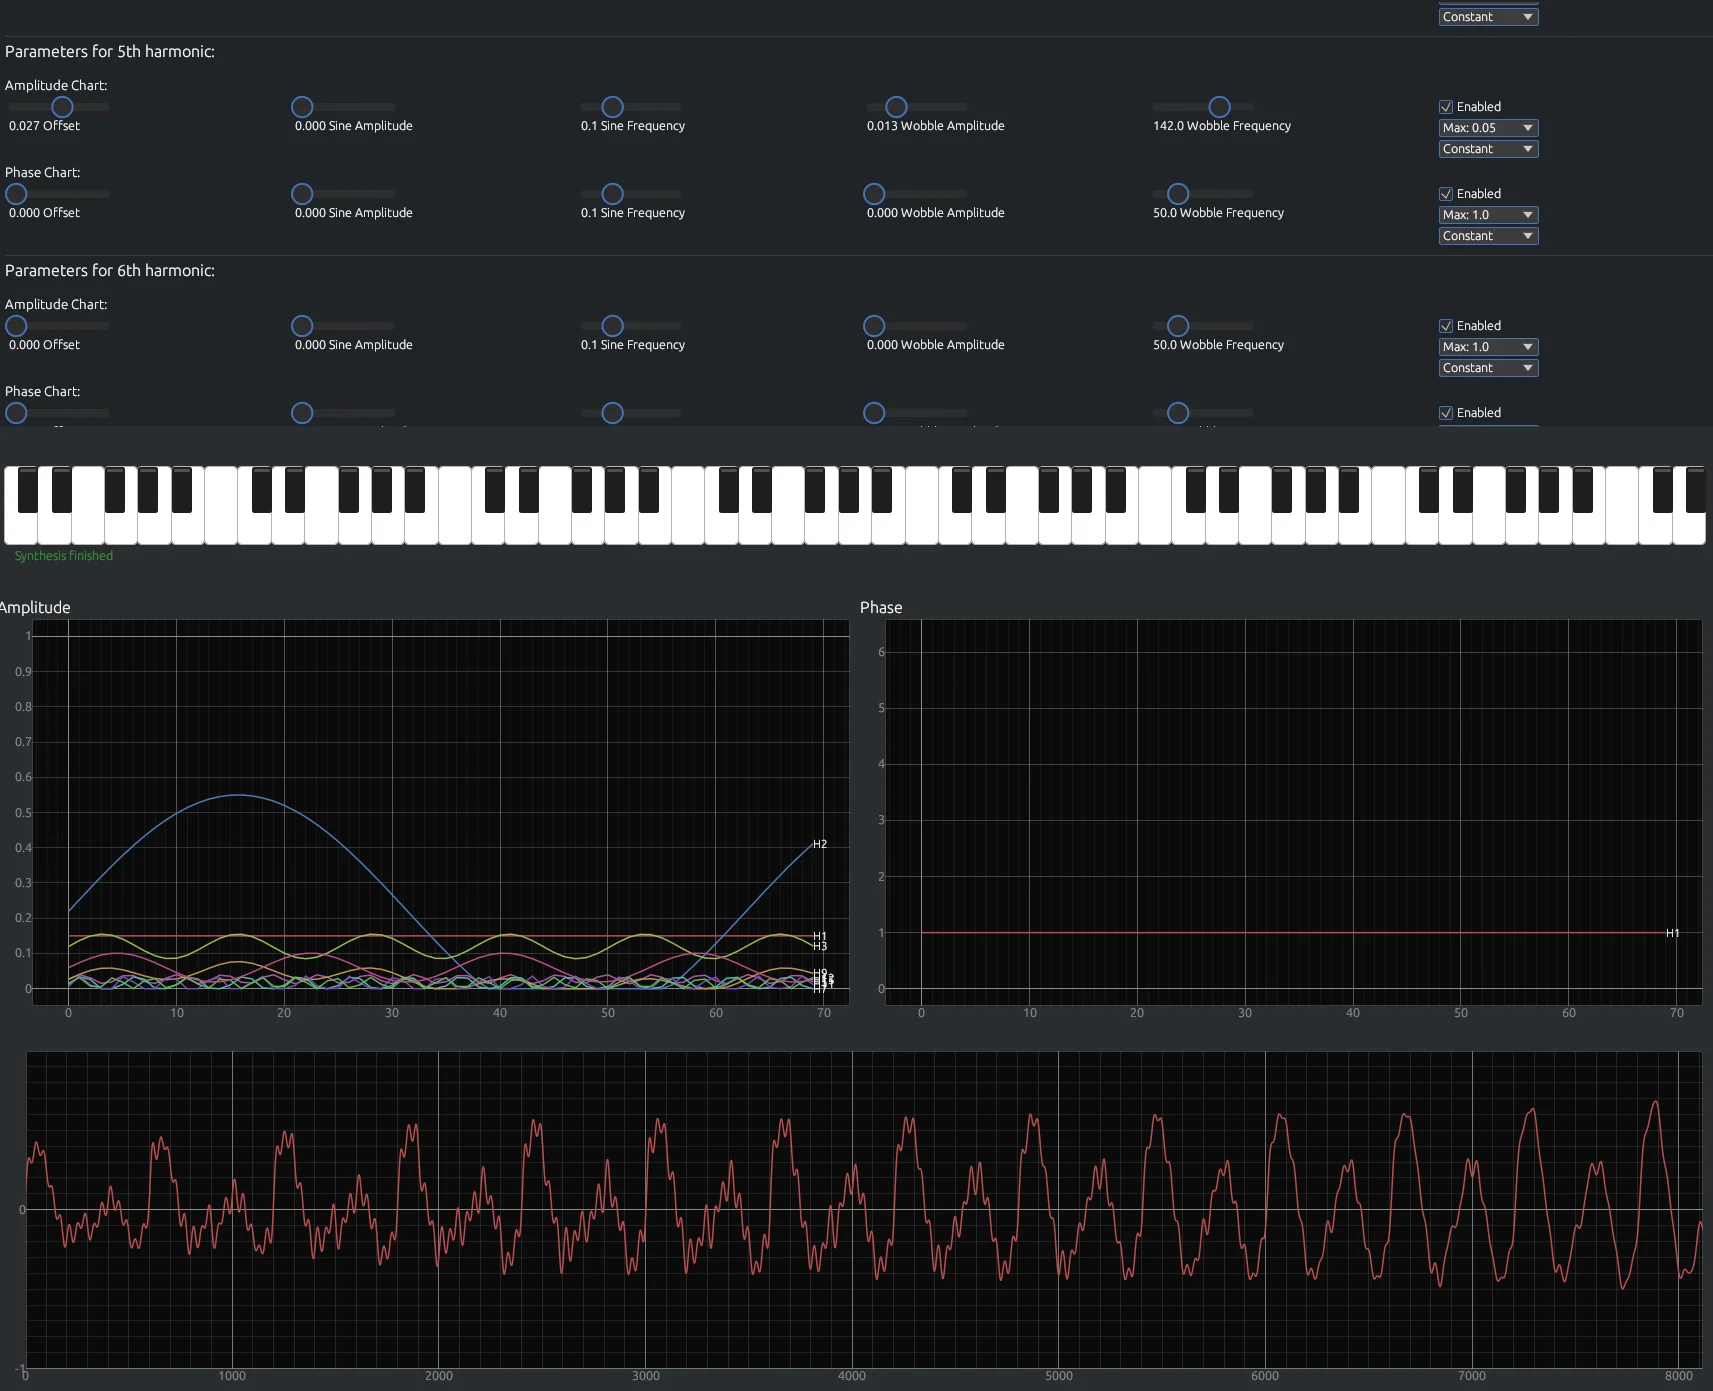Open Max: 1.0 dropdown for 5th harmonic phase

coord(1488,215)
